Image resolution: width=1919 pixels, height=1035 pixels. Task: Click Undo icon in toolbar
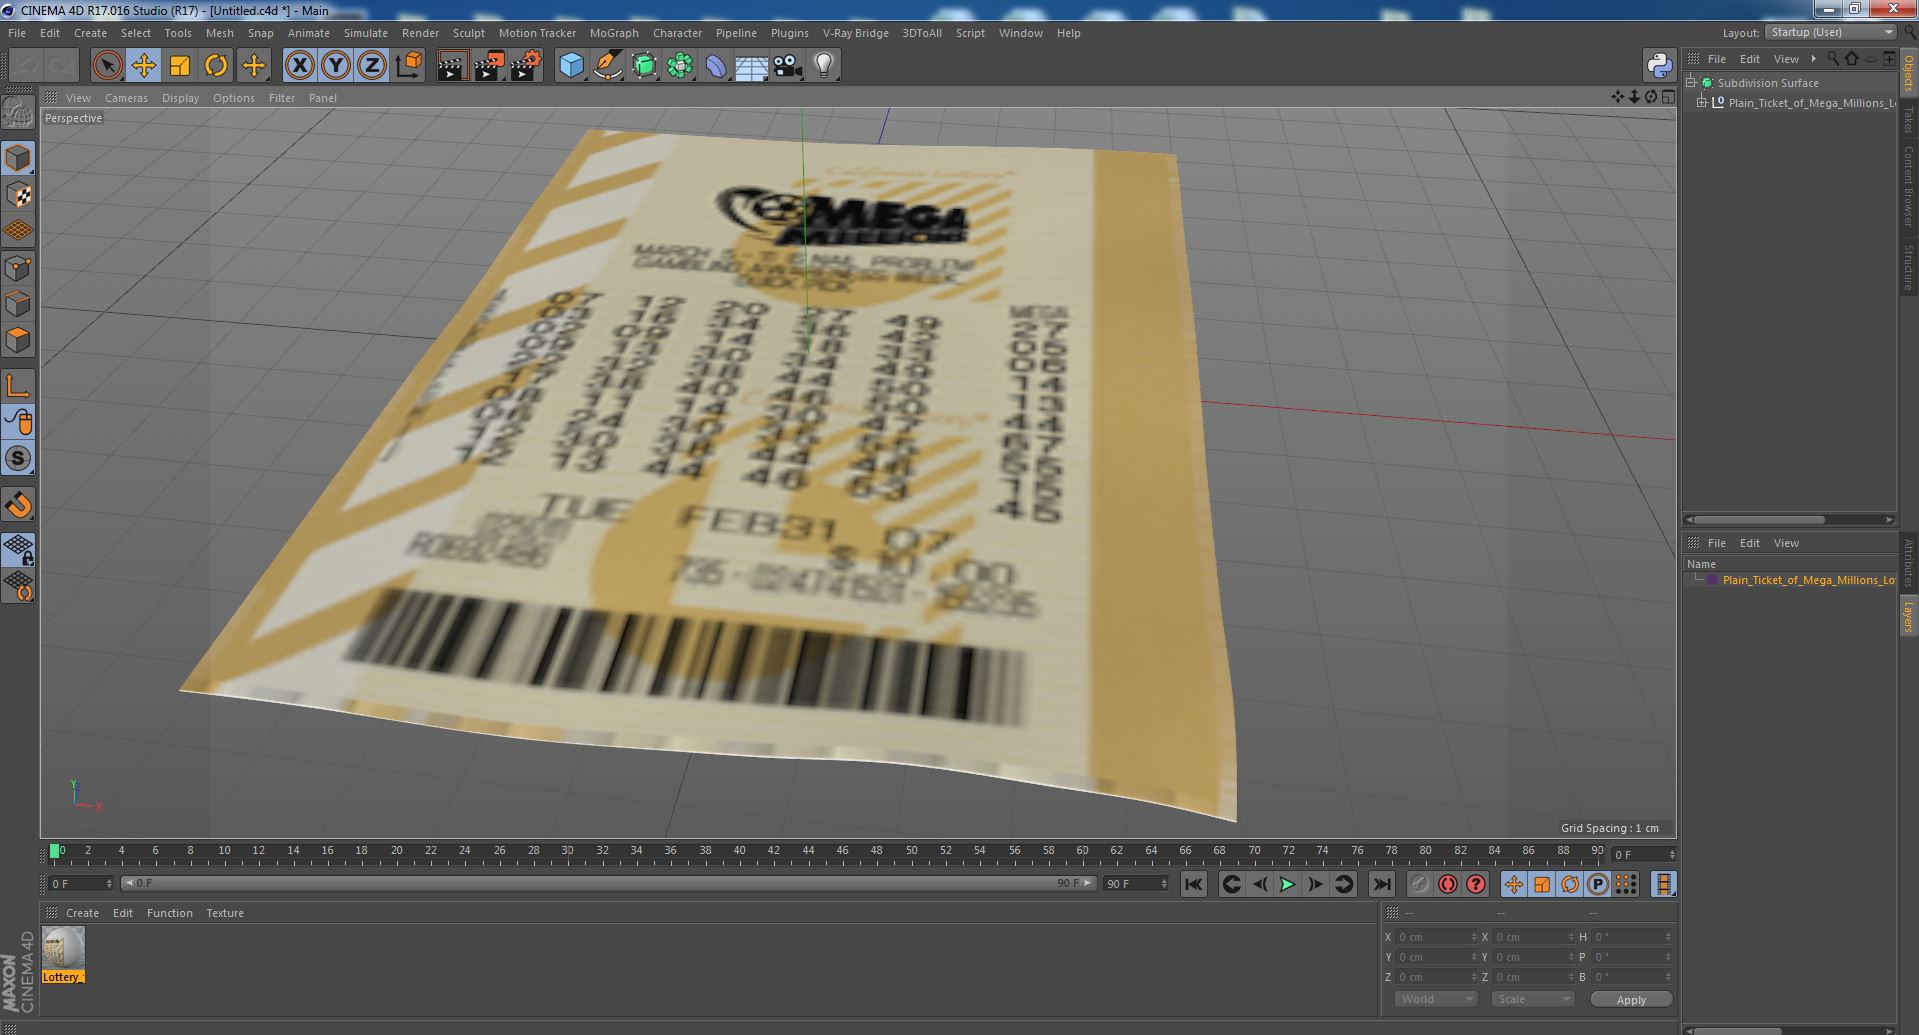(26, 66)
